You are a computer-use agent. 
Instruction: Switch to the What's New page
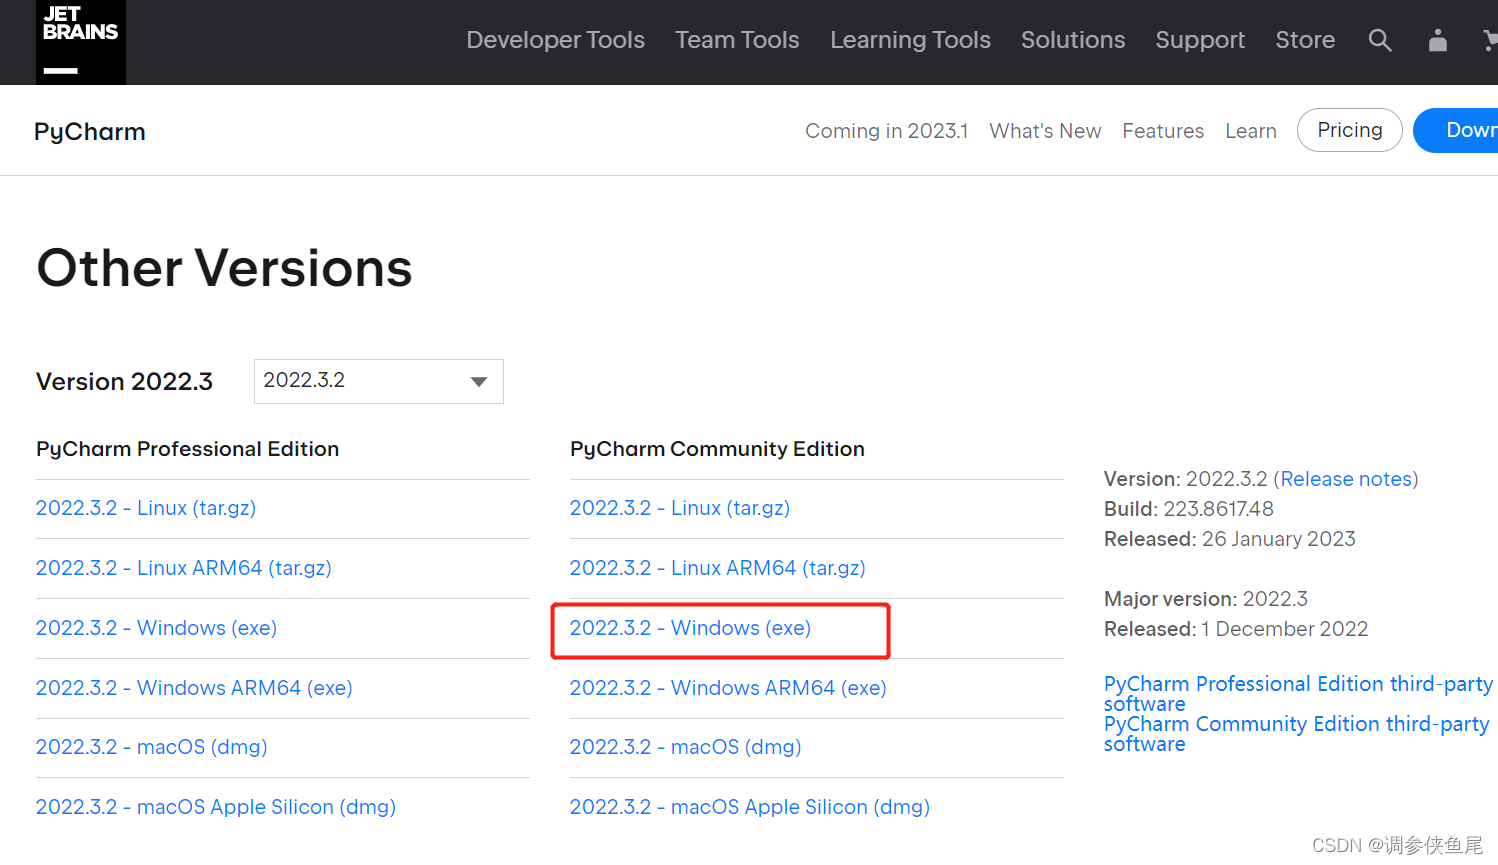(1045, 131)
